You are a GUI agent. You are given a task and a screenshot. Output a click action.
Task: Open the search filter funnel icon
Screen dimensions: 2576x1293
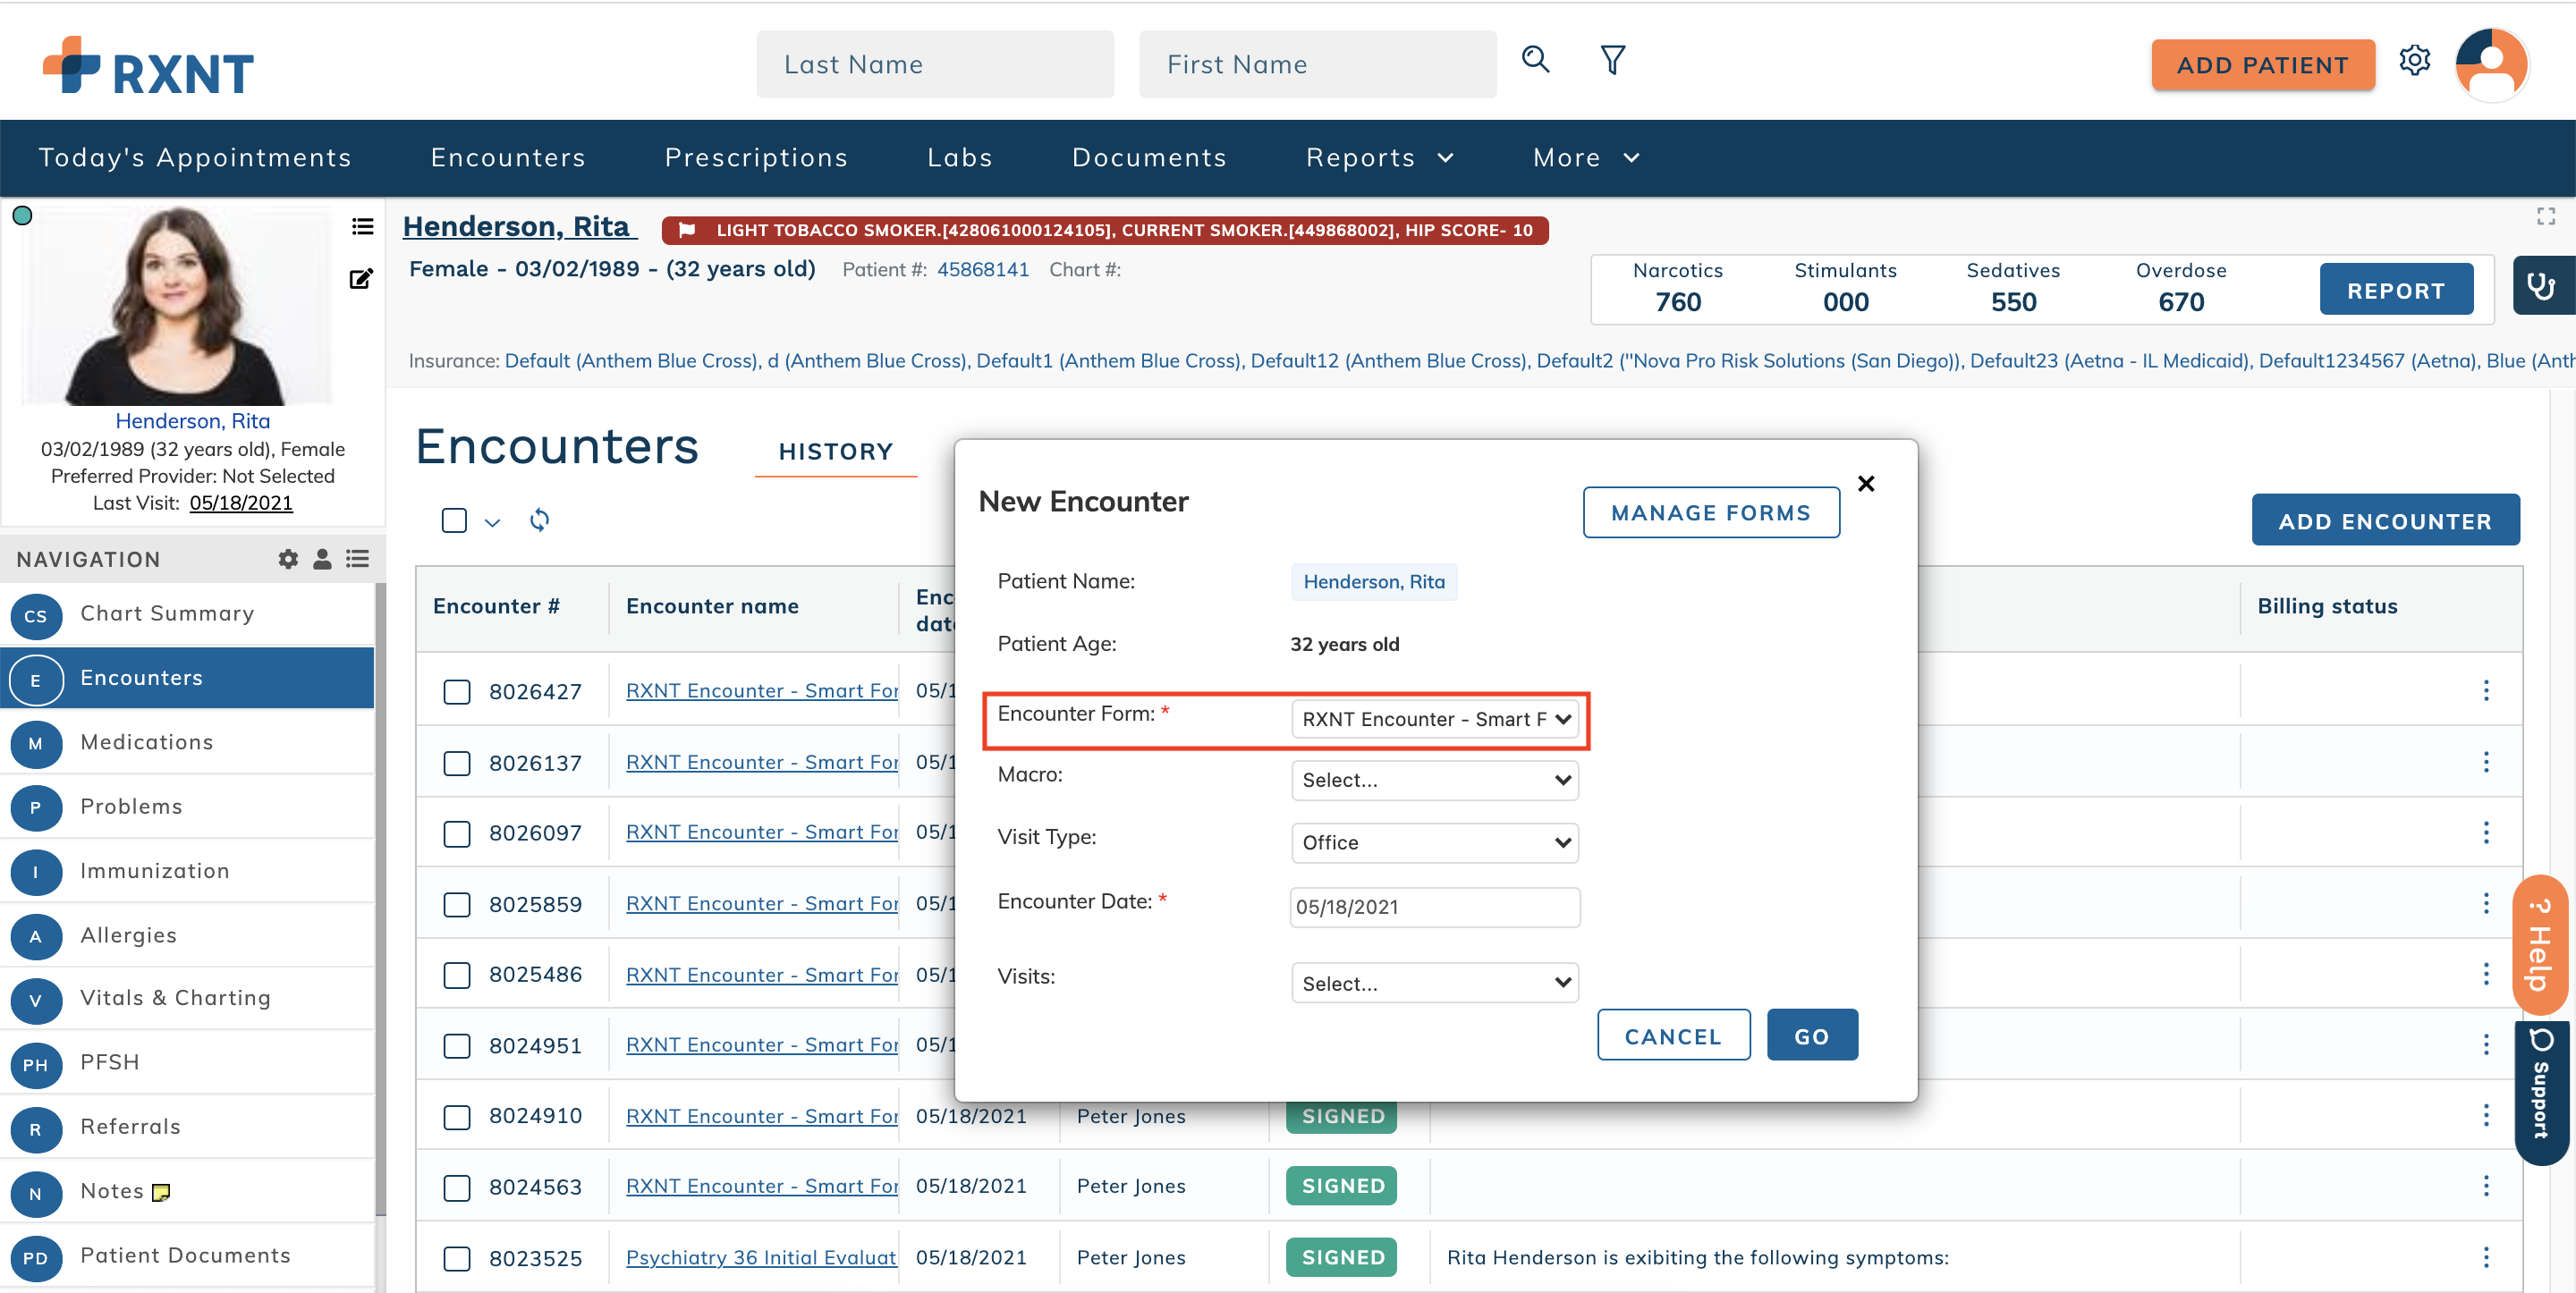tap(1612, 61)
